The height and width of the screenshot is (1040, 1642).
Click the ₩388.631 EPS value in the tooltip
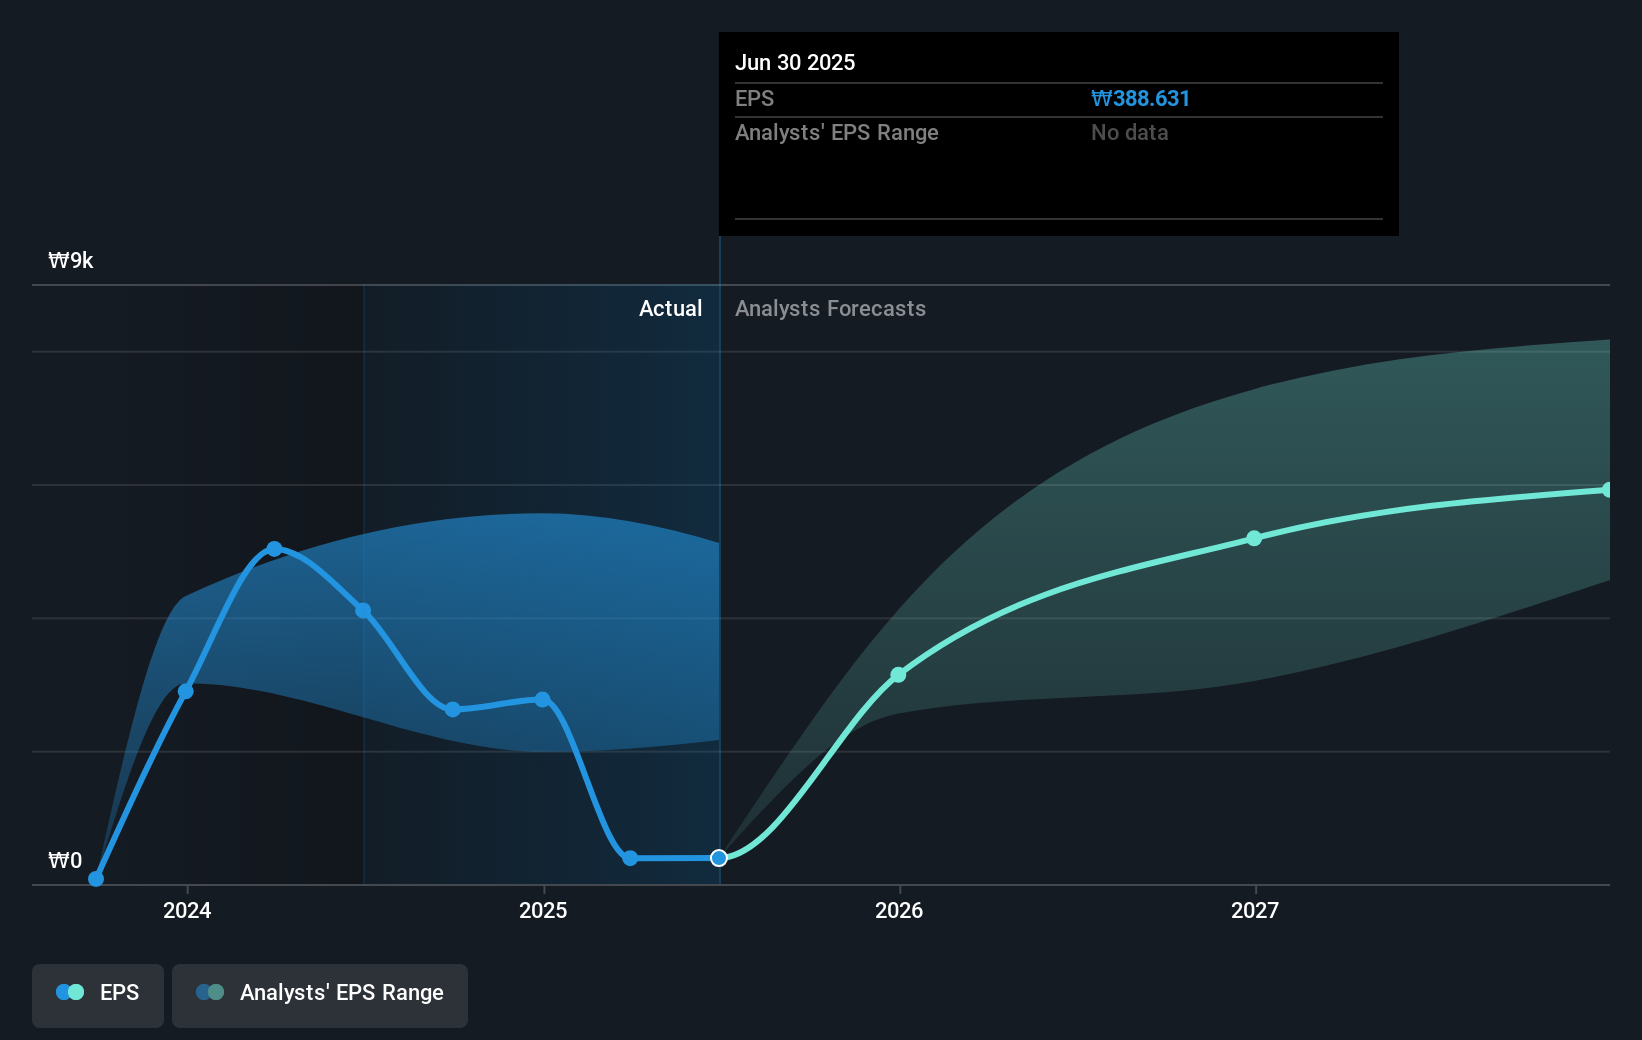click(x=1139, y=98)
